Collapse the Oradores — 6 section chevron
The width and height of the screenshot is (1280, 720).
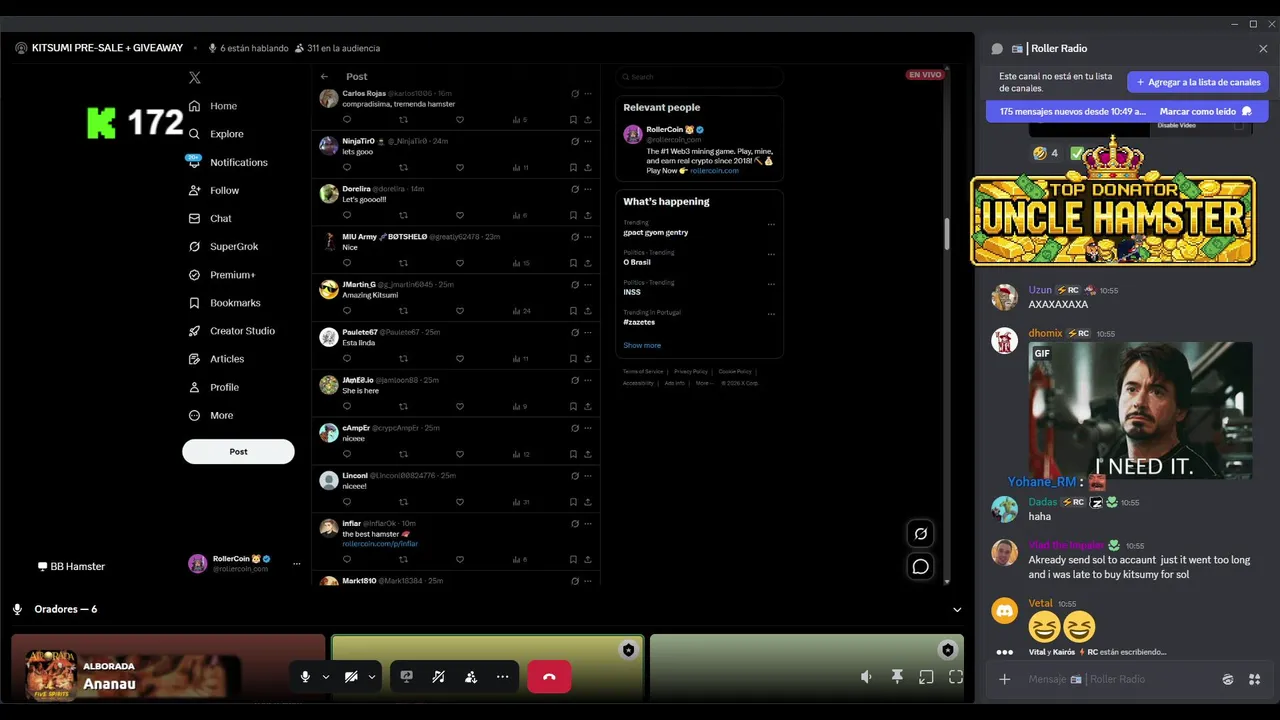[x=957, y=609]
